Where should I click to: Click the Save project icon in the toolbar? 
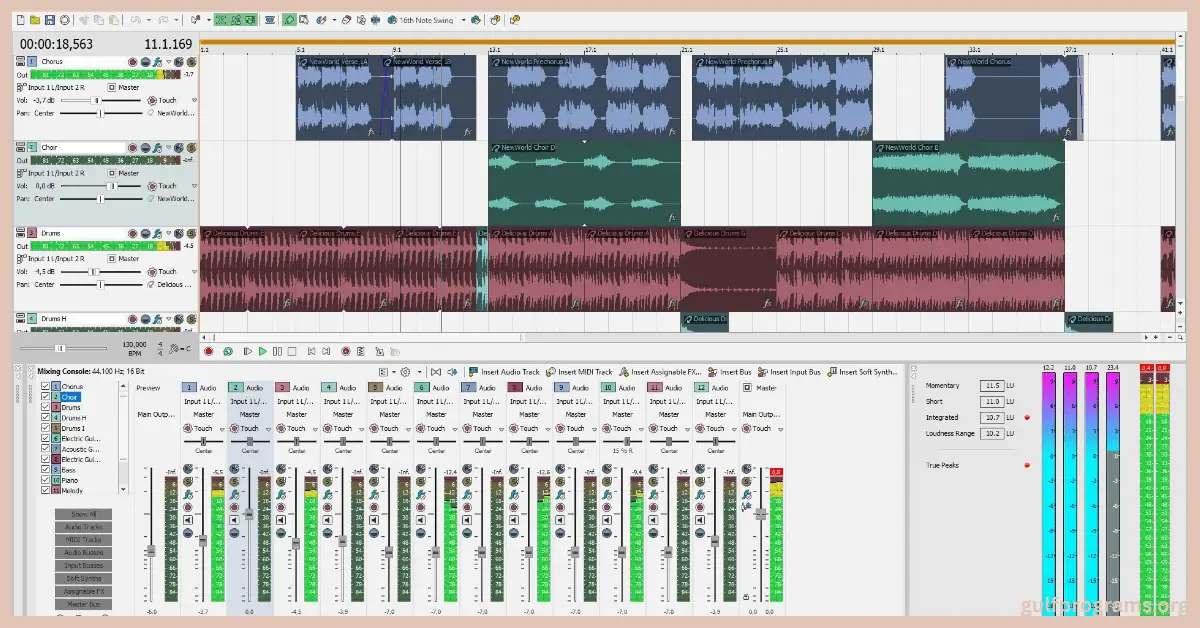pos(50,19)
